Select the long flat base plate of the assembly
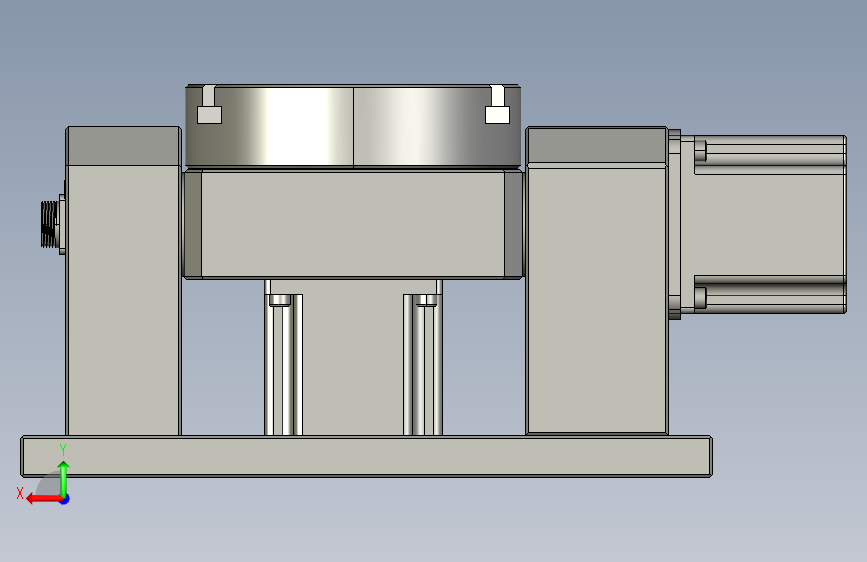 pos(367,456)
